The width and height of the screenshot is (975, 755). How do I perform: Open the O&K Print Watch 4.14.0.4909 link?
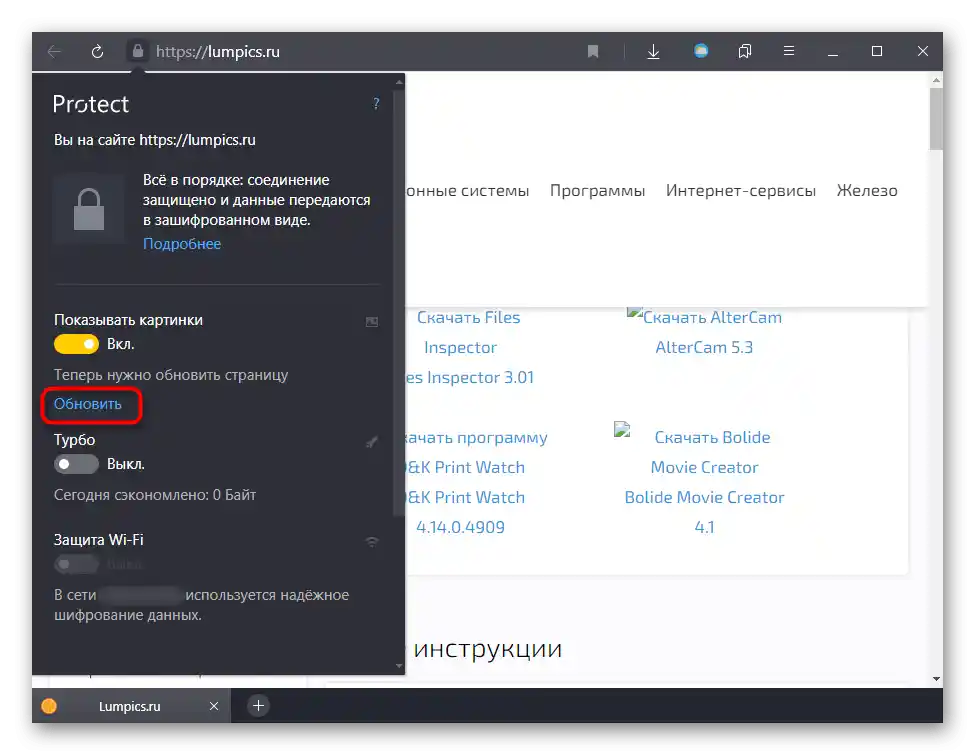click(x=465, y=512)
